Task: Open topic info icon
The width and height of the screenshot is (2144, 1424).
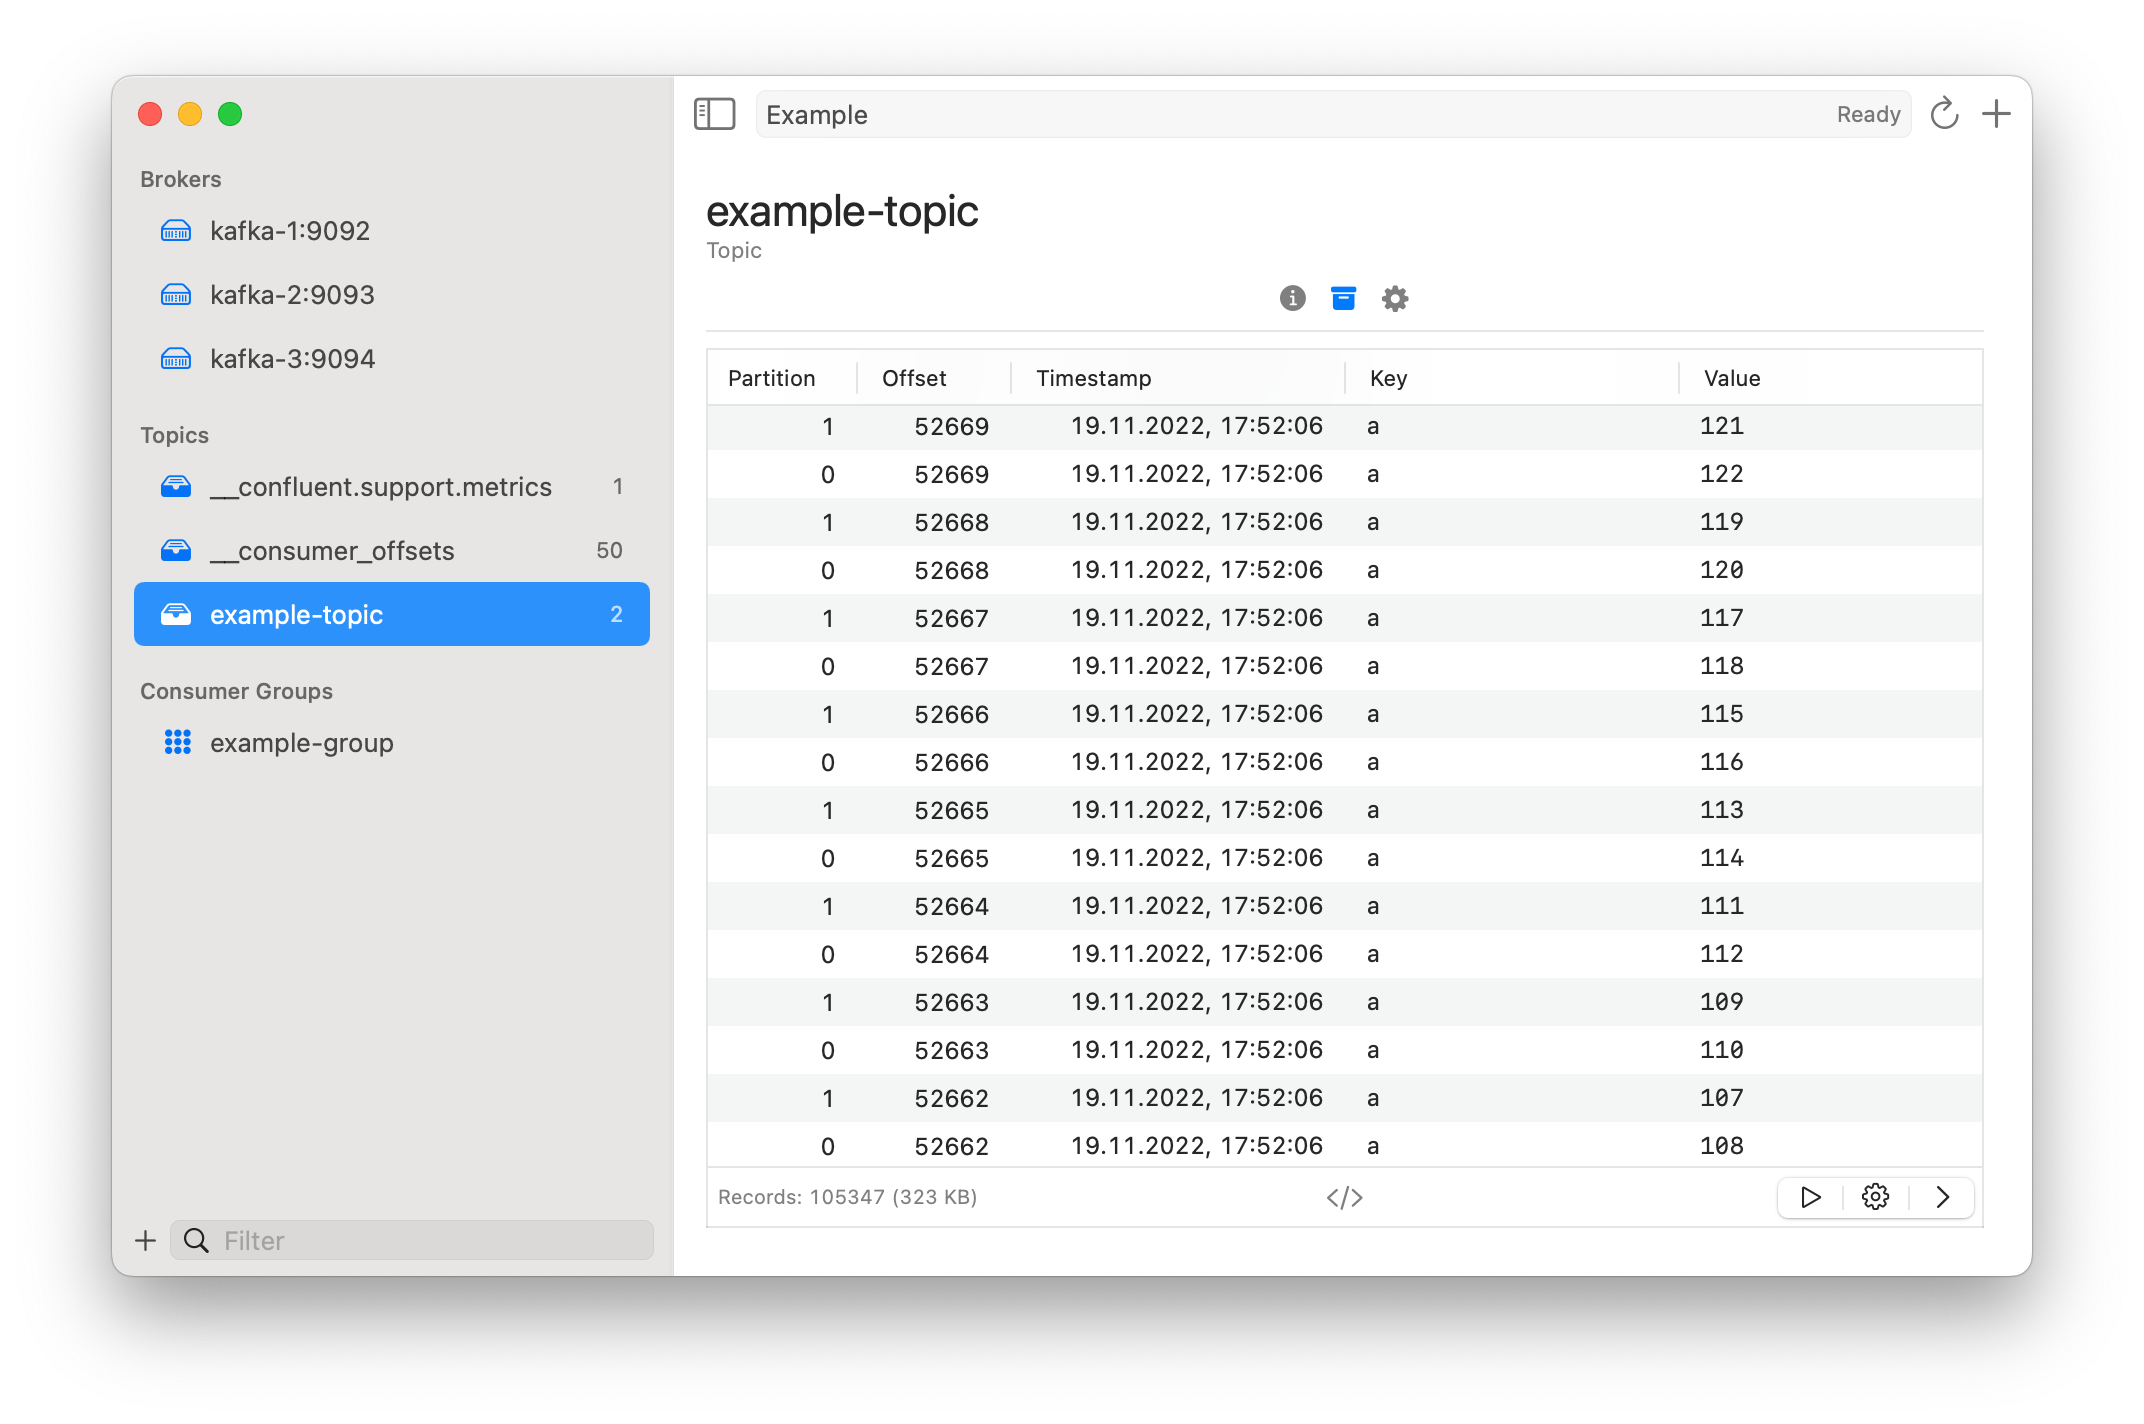Action: click(x=1292, y=298)
